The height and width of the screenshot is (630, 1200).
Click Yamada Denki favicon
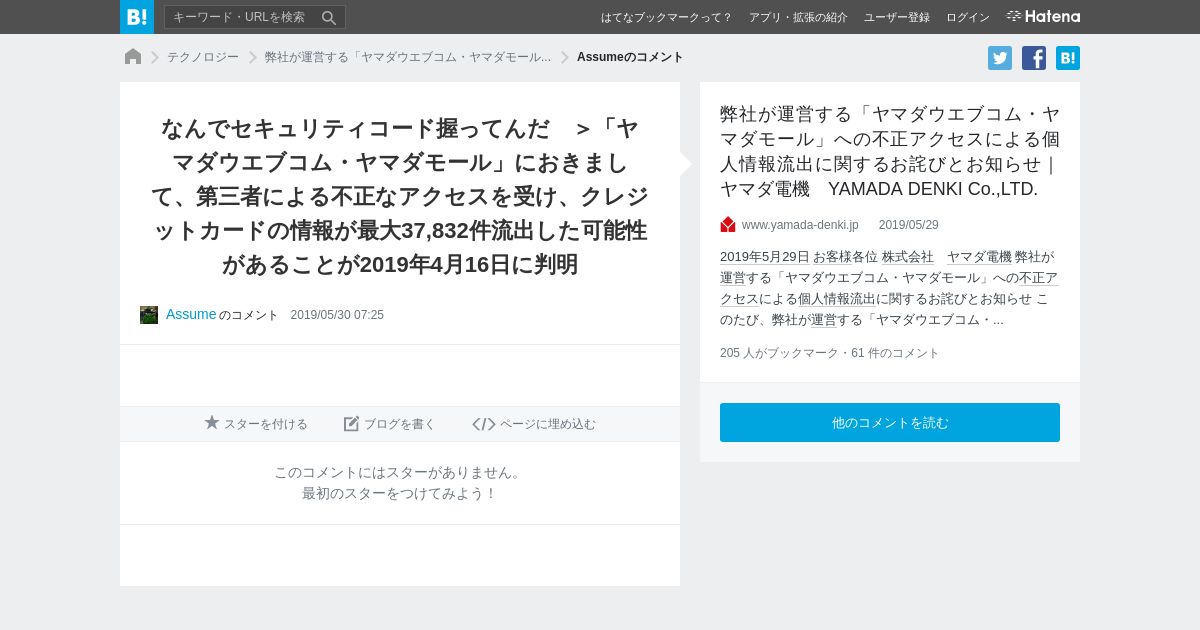[x=728, y=225]
